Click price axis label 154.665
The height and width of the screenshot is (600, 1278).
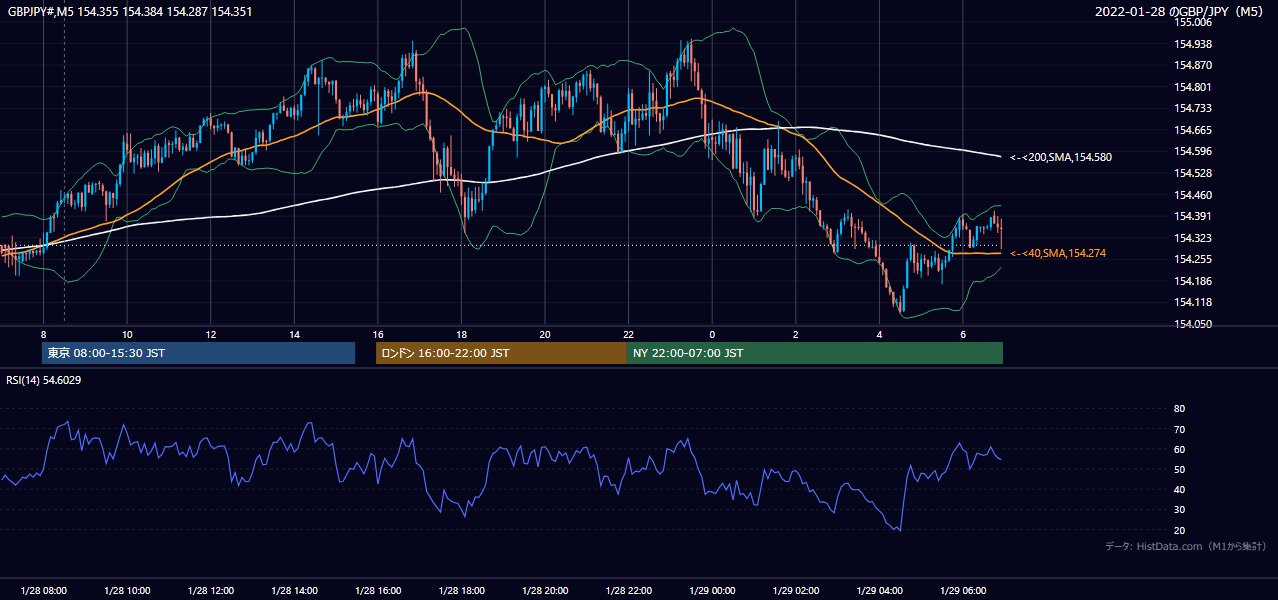1193,130
